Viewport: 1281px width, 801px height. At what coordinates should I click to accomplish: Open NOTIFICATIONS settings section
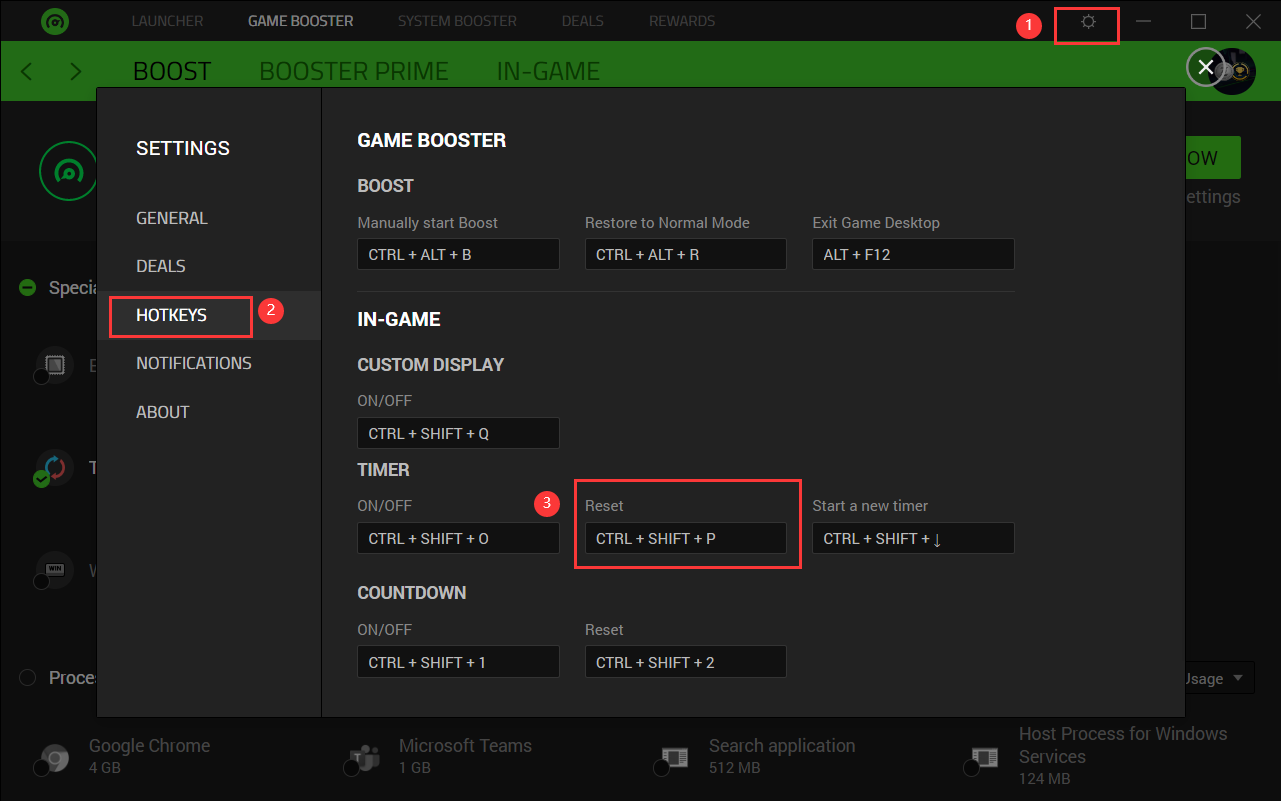pos(194,363)
